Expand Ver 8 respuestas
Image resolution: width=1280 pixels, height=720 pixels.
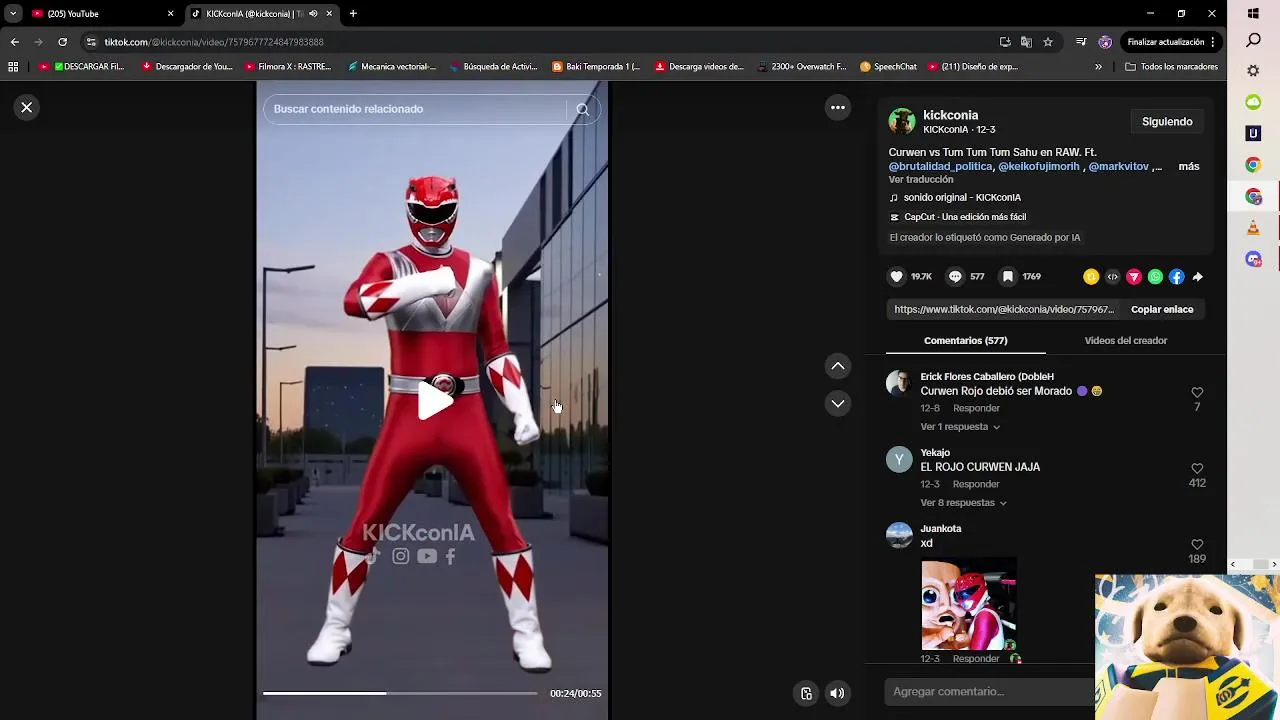(963, 503)
